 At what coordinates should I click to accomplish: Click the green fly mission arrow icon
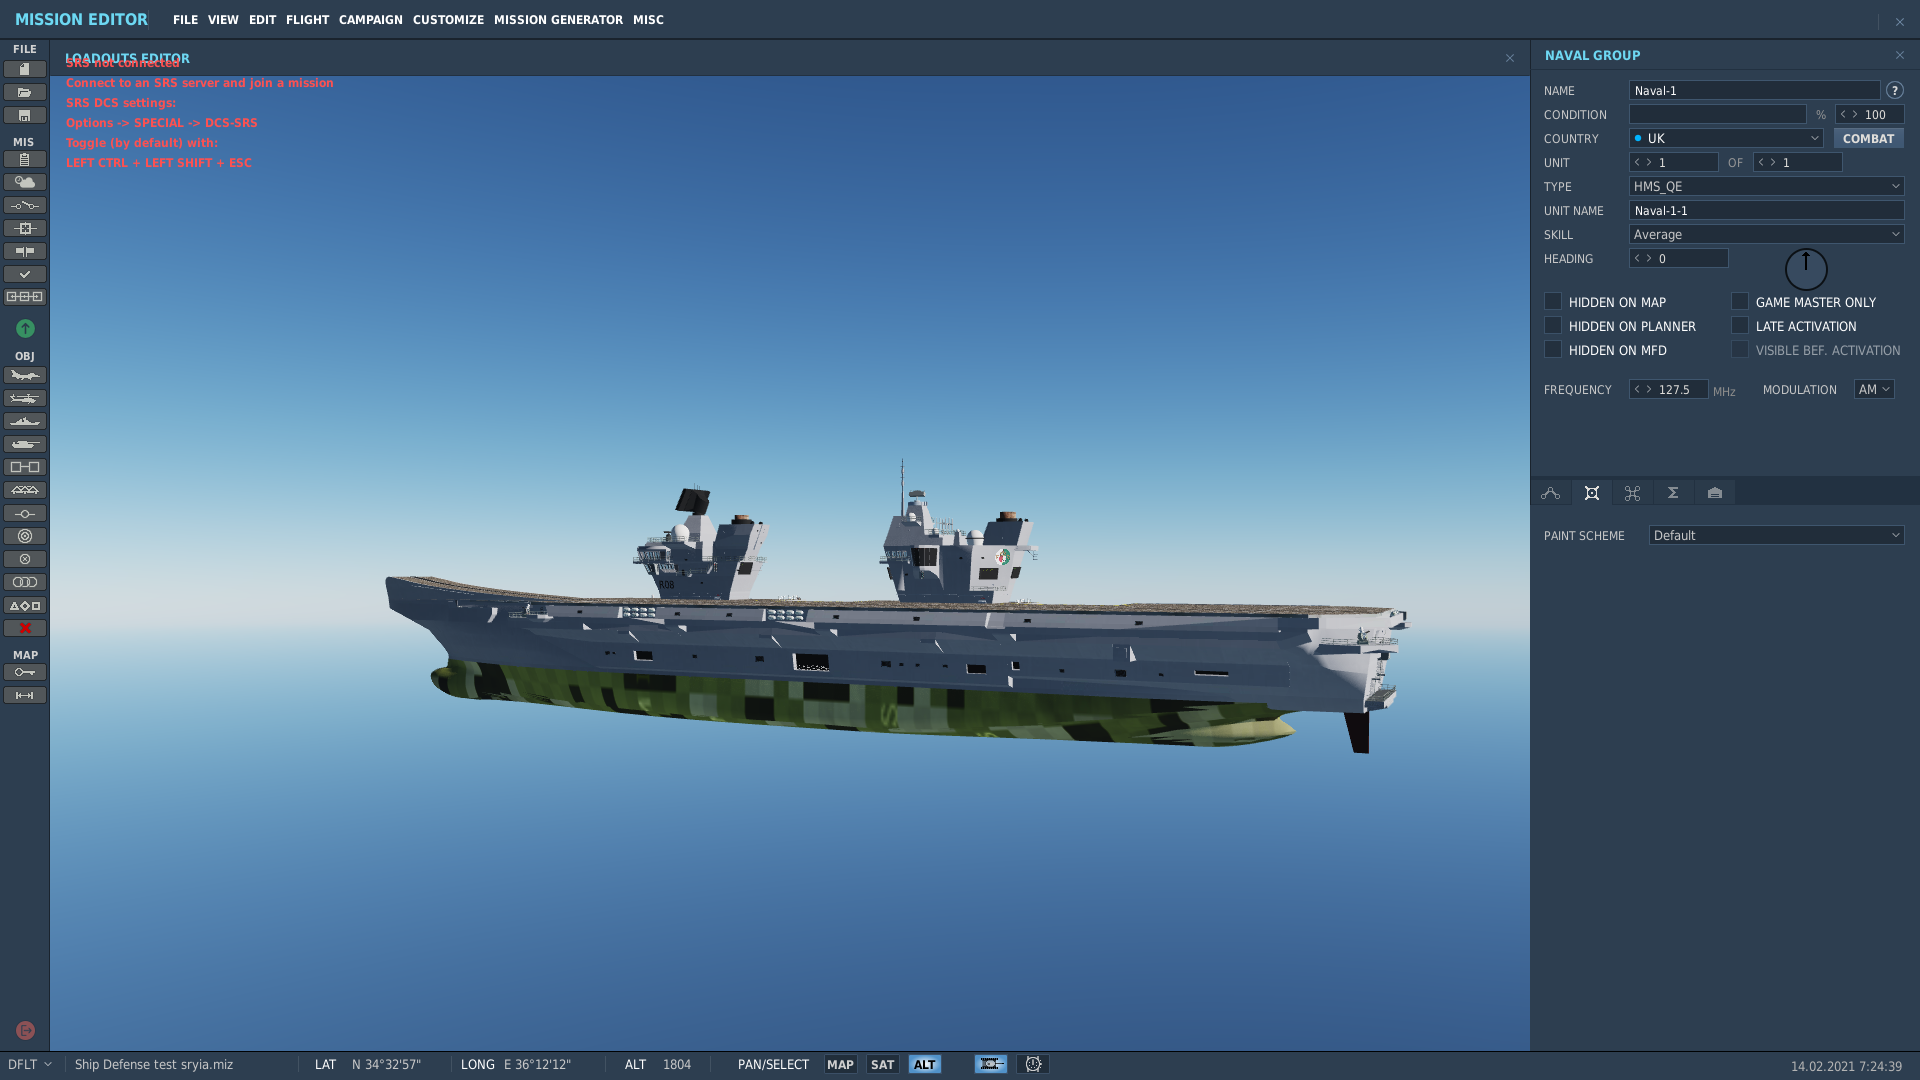coord(25,328)
